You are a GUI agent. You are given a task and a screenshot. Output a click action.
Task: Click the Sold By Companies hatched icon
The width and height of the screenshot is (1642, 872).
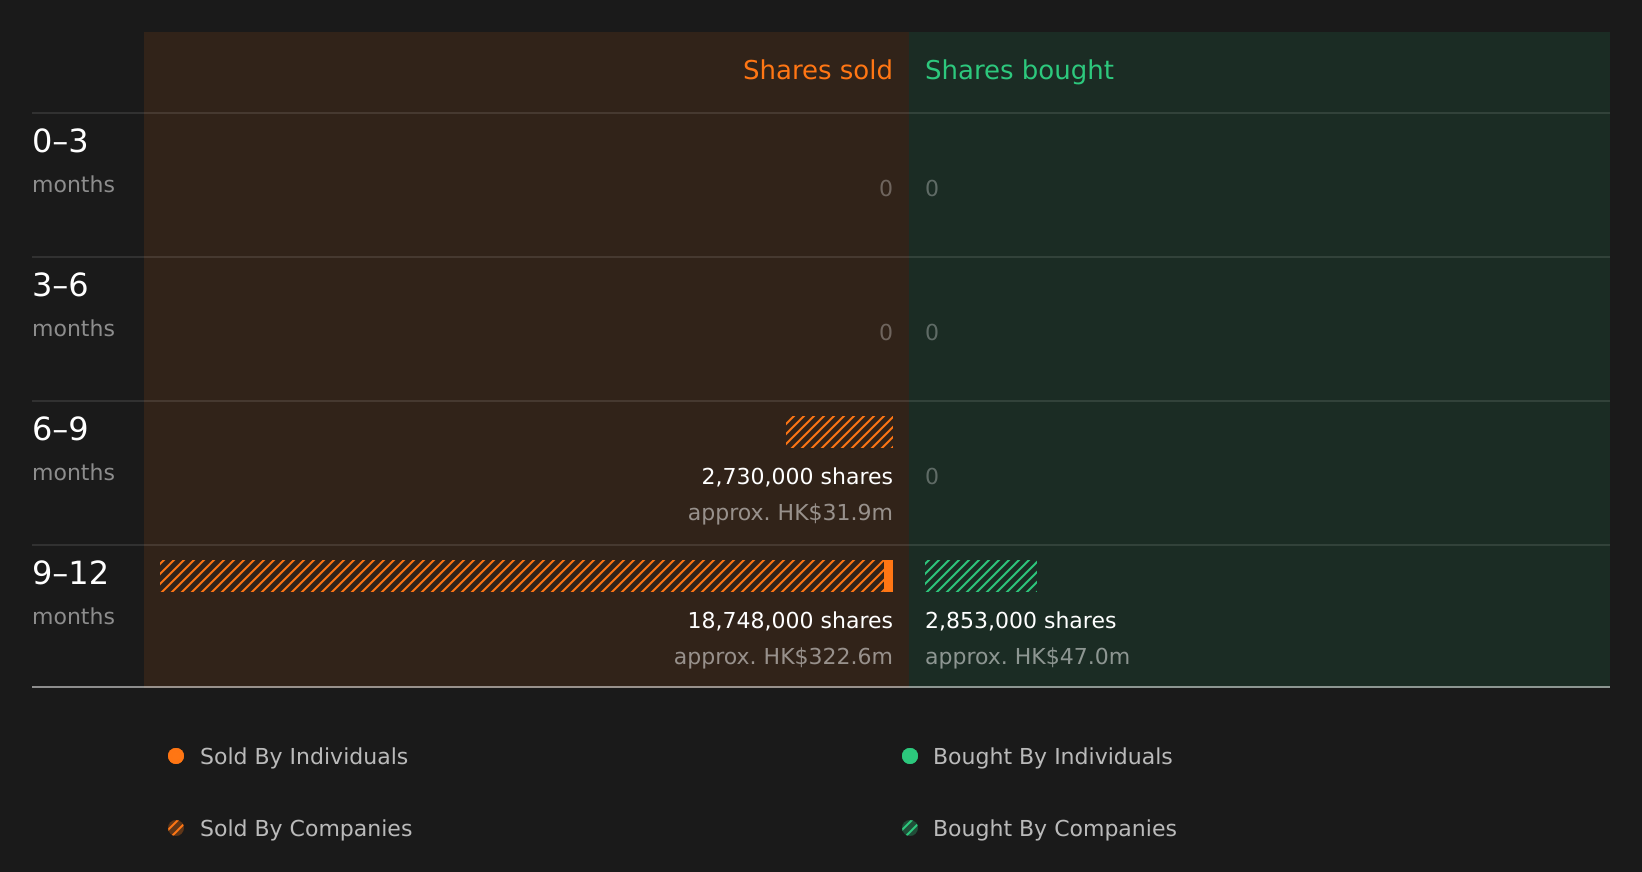click(x=176, y=828)
